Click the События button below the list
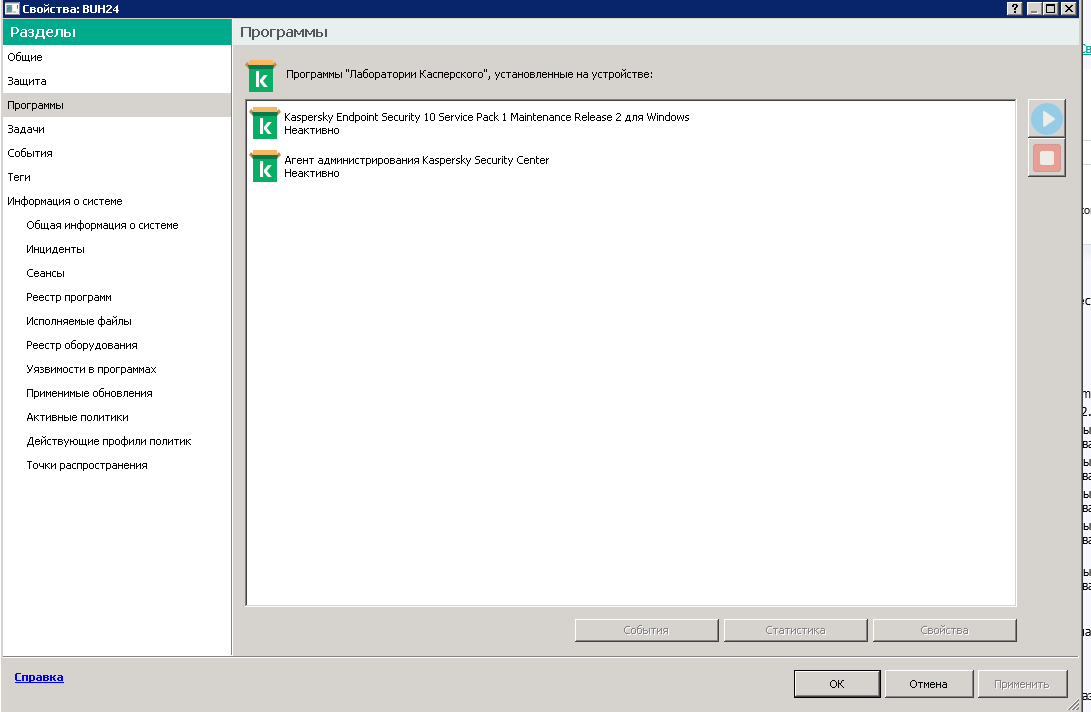Image resolution: width=1091 pixels, height=712 pixels. click(x=646, y=630)
